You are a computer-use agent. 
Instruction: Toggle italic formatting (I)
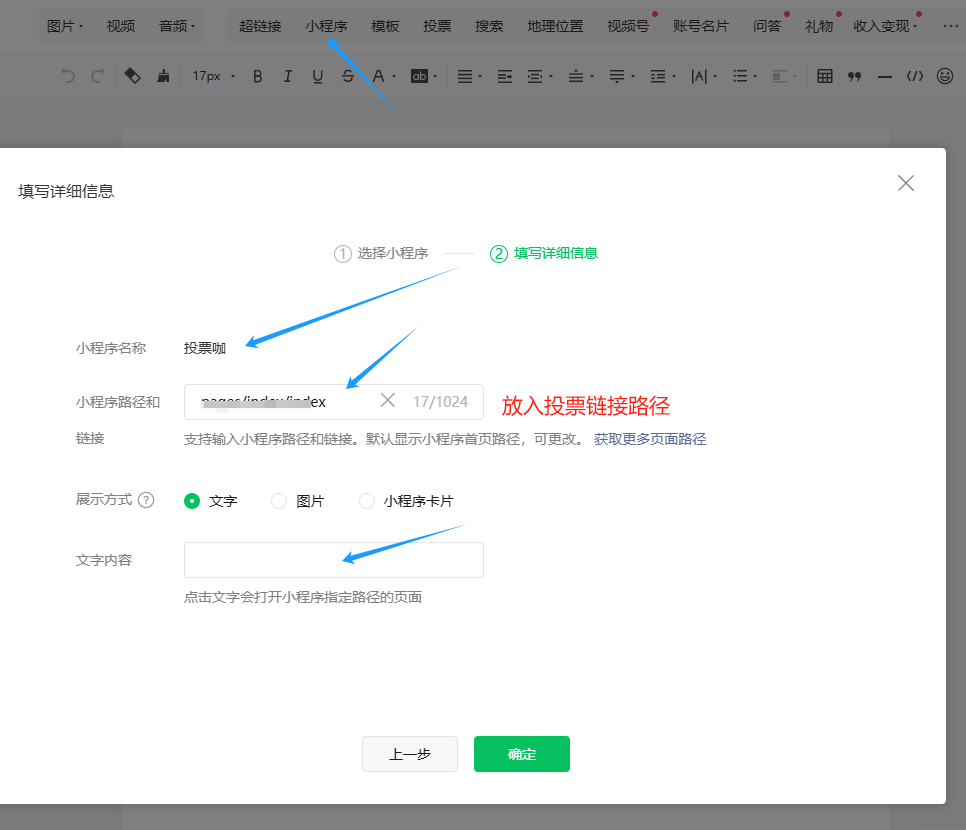click(288, 76)
